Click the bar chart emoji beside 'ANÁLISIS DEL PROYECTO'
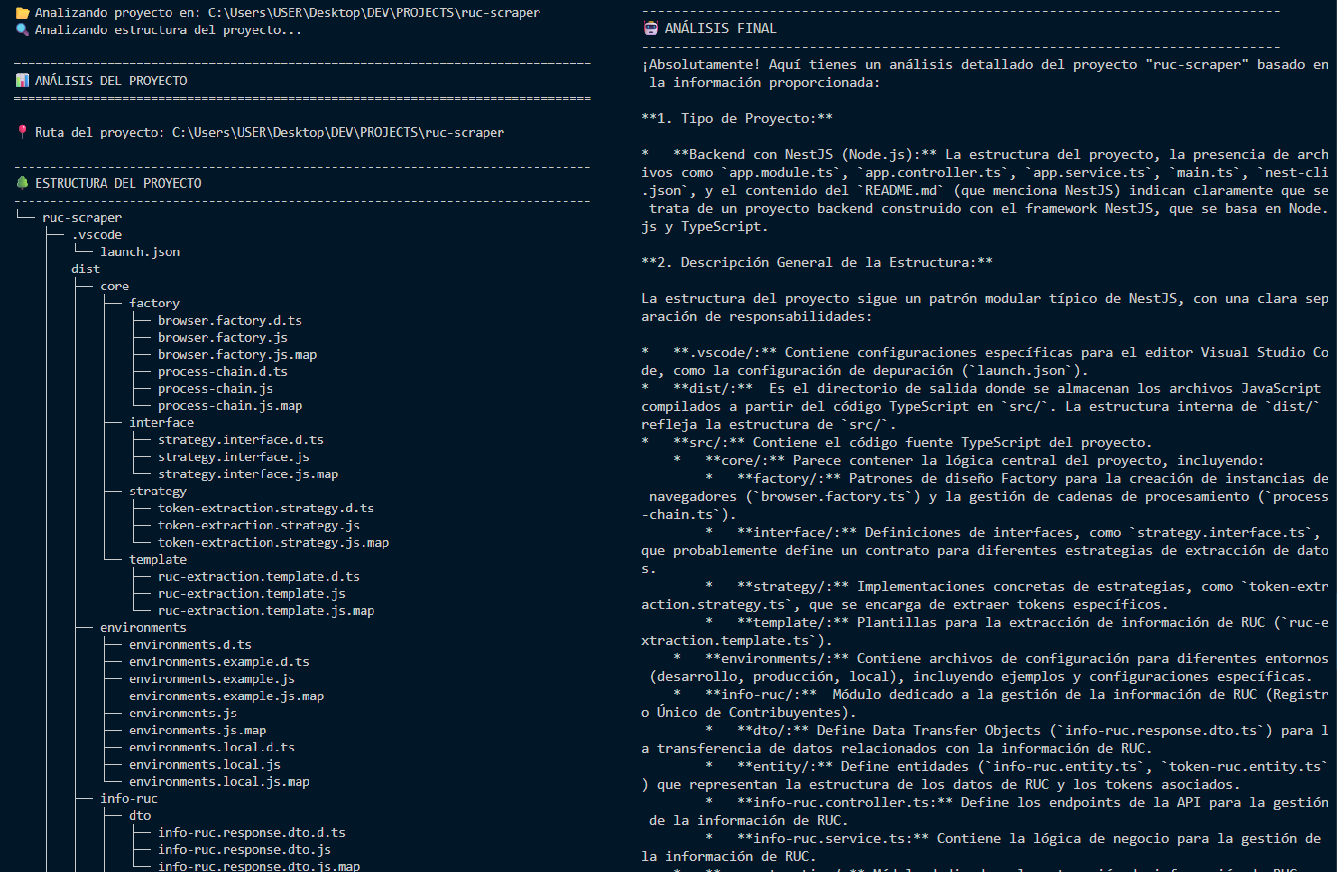This screenshot has width=1337, height=872. pos(22,81)
